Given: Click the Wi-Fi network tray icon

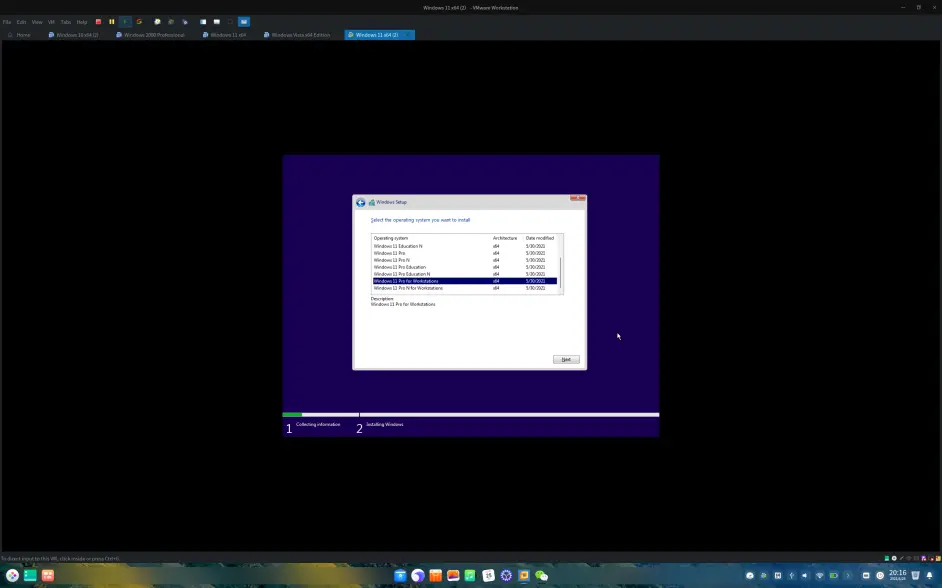Looking at the screenshot, I should 819,575.
